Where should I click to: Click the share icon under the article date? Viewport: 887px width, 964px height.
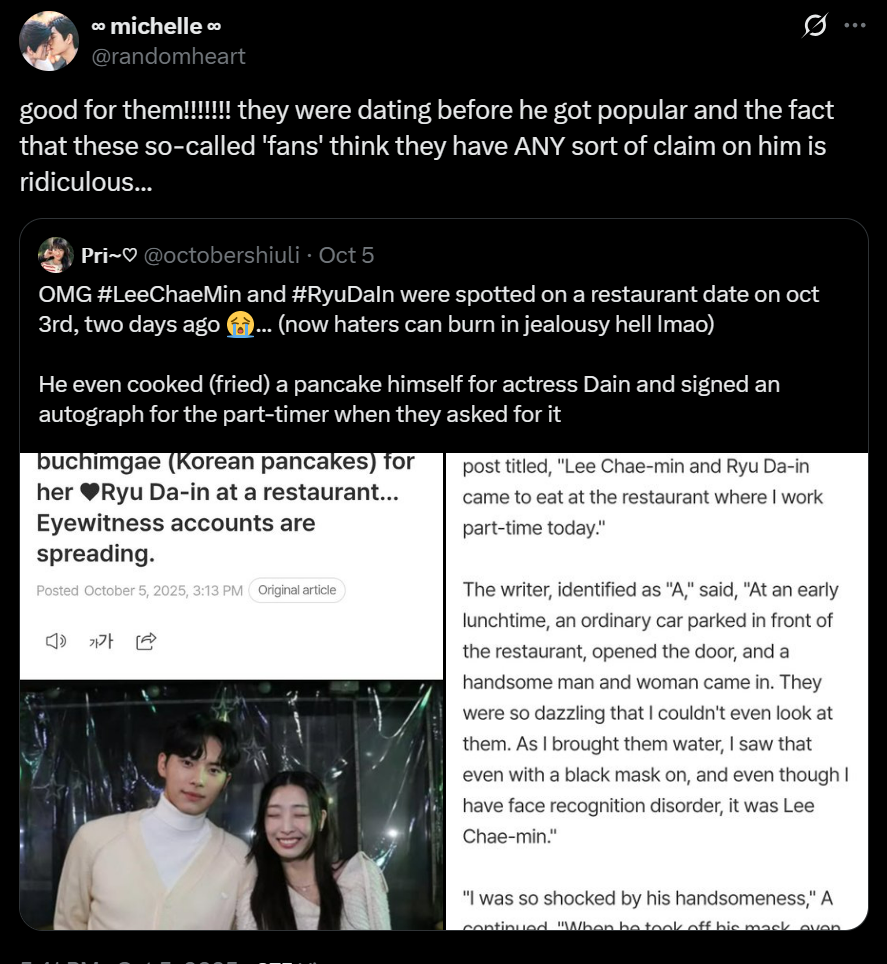146,641
